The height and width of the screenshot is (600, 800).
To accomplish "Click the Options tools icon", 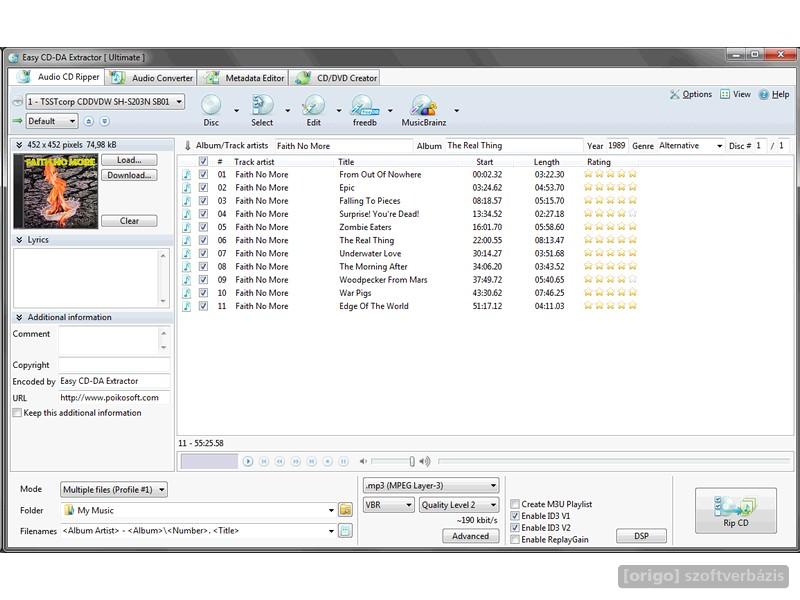I will click(x=675, y=94).
